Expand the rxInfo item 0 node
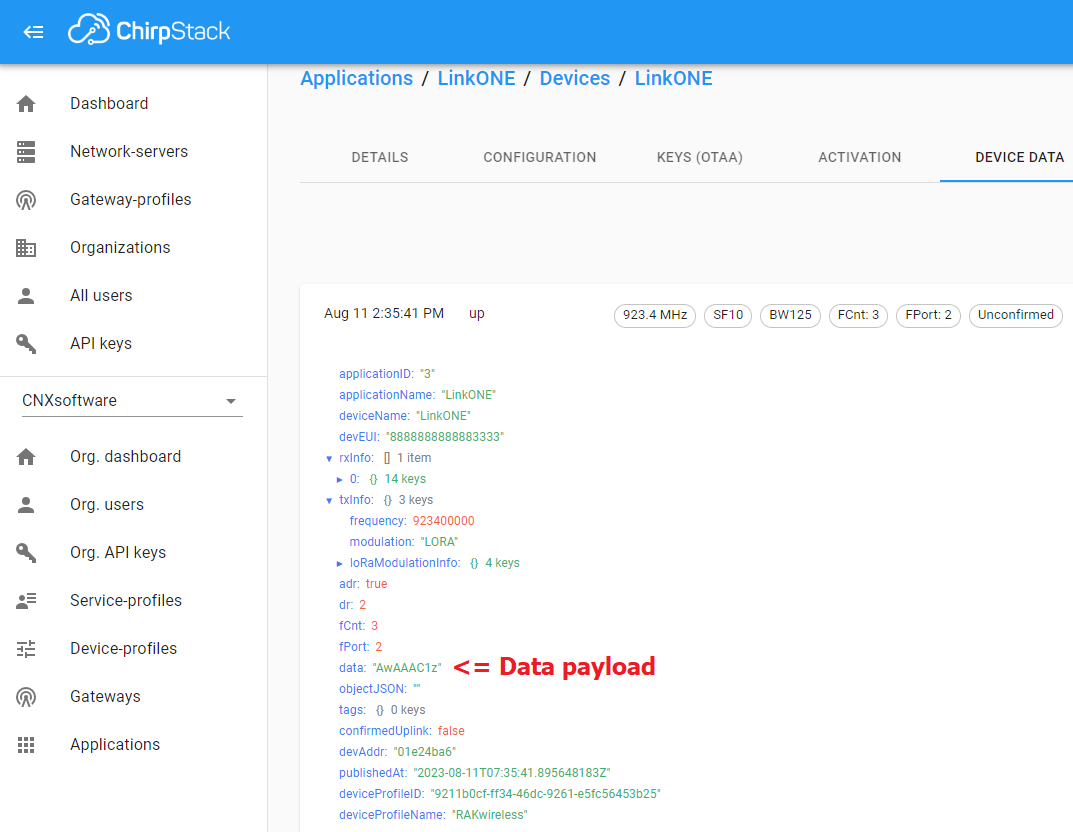 (339, 480)
